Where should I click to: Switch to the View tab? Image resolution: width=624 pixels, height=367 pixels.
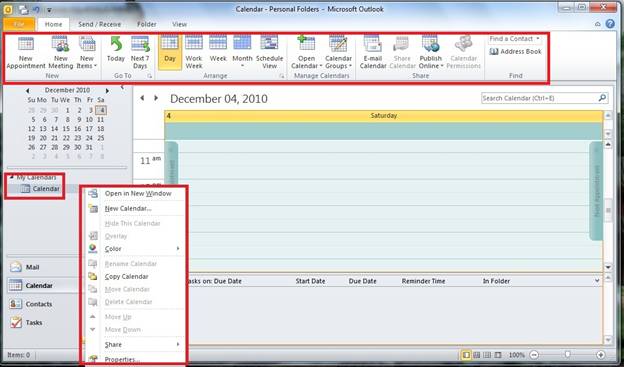(179, 24)
